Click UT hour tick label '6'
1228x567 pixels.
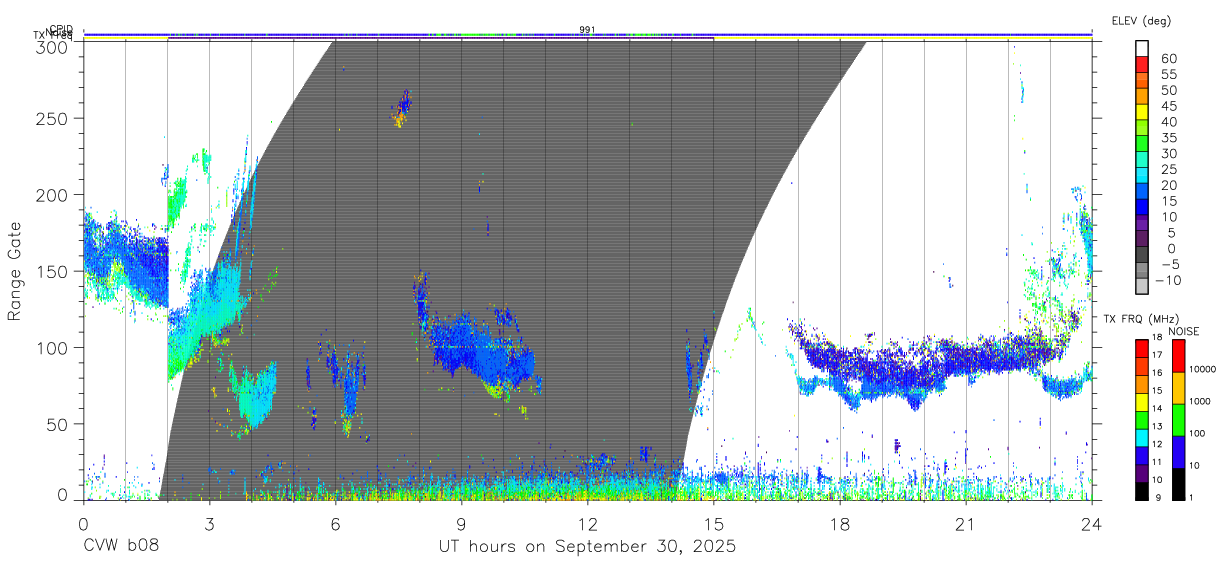coord(335,524)
